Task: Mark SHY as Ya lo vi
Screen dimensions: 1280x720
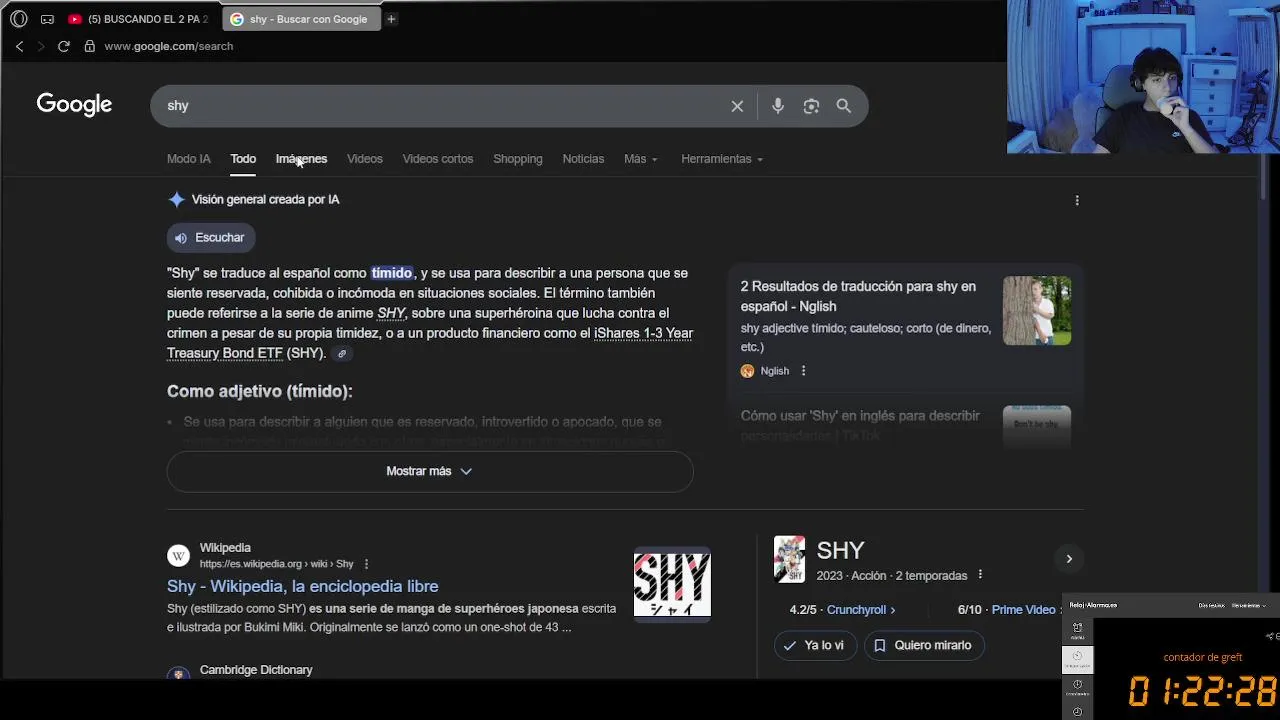Action: [815, 646]
